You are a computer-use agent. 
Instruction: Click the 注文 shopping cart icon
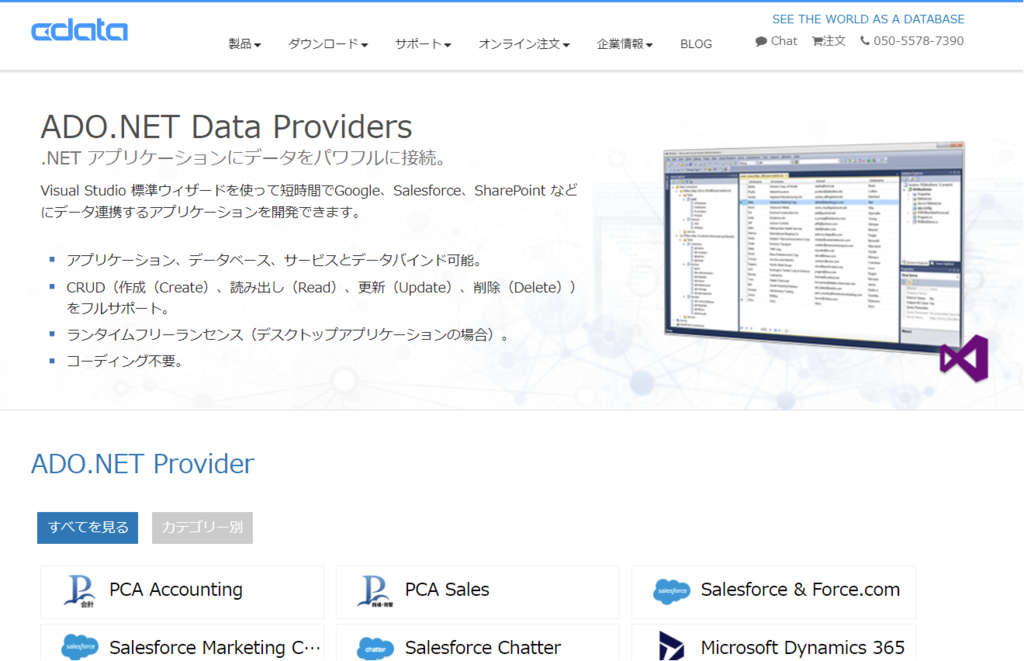tap(819, 41)
